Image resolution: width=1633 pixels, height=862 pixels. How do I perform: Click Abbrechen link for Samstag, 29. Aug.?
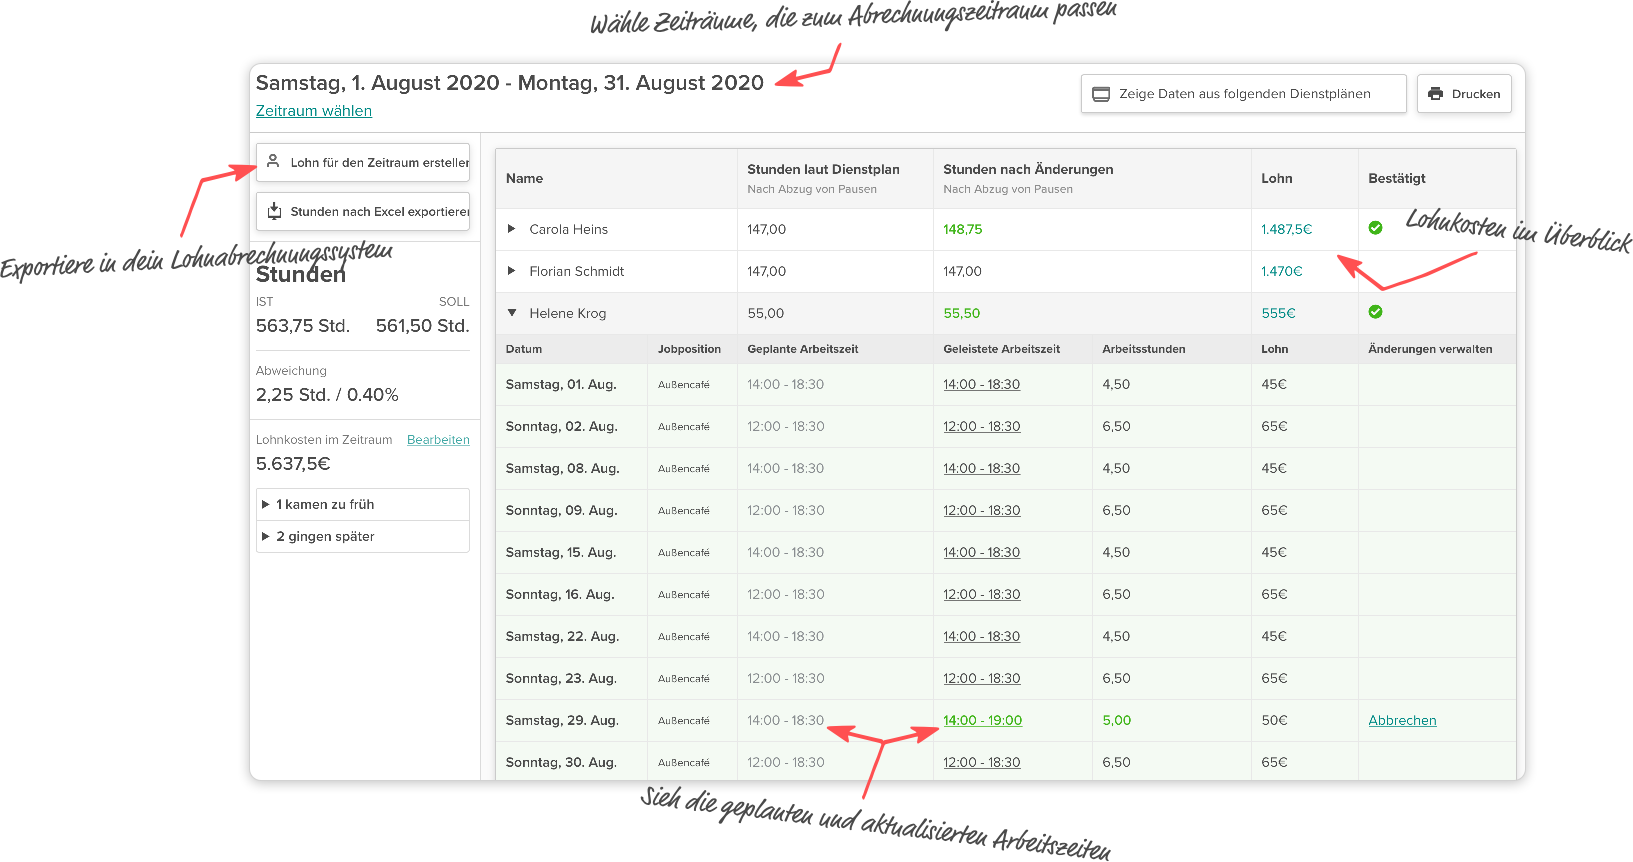coord(1402,720)
